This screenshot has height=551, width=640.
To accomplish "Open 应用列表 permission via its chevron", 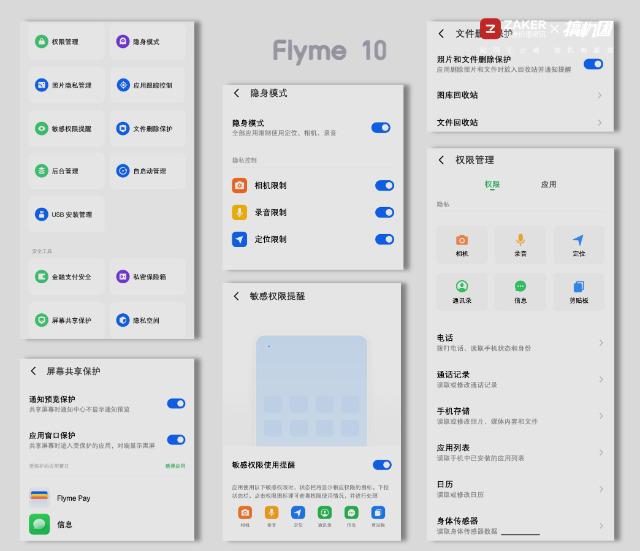I will [601, 452].
